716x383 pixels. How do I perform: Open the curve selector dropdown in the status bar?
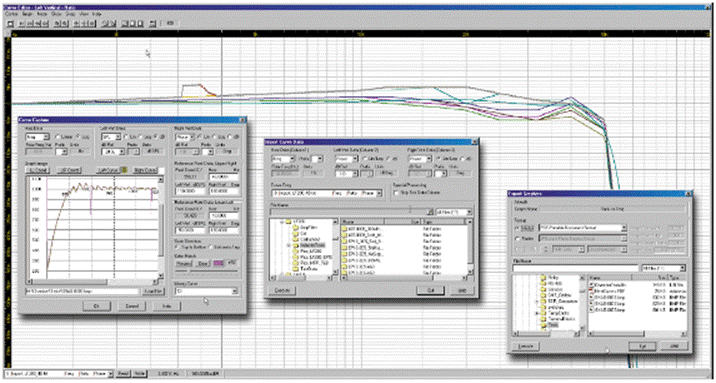click(x=58, y=373)
